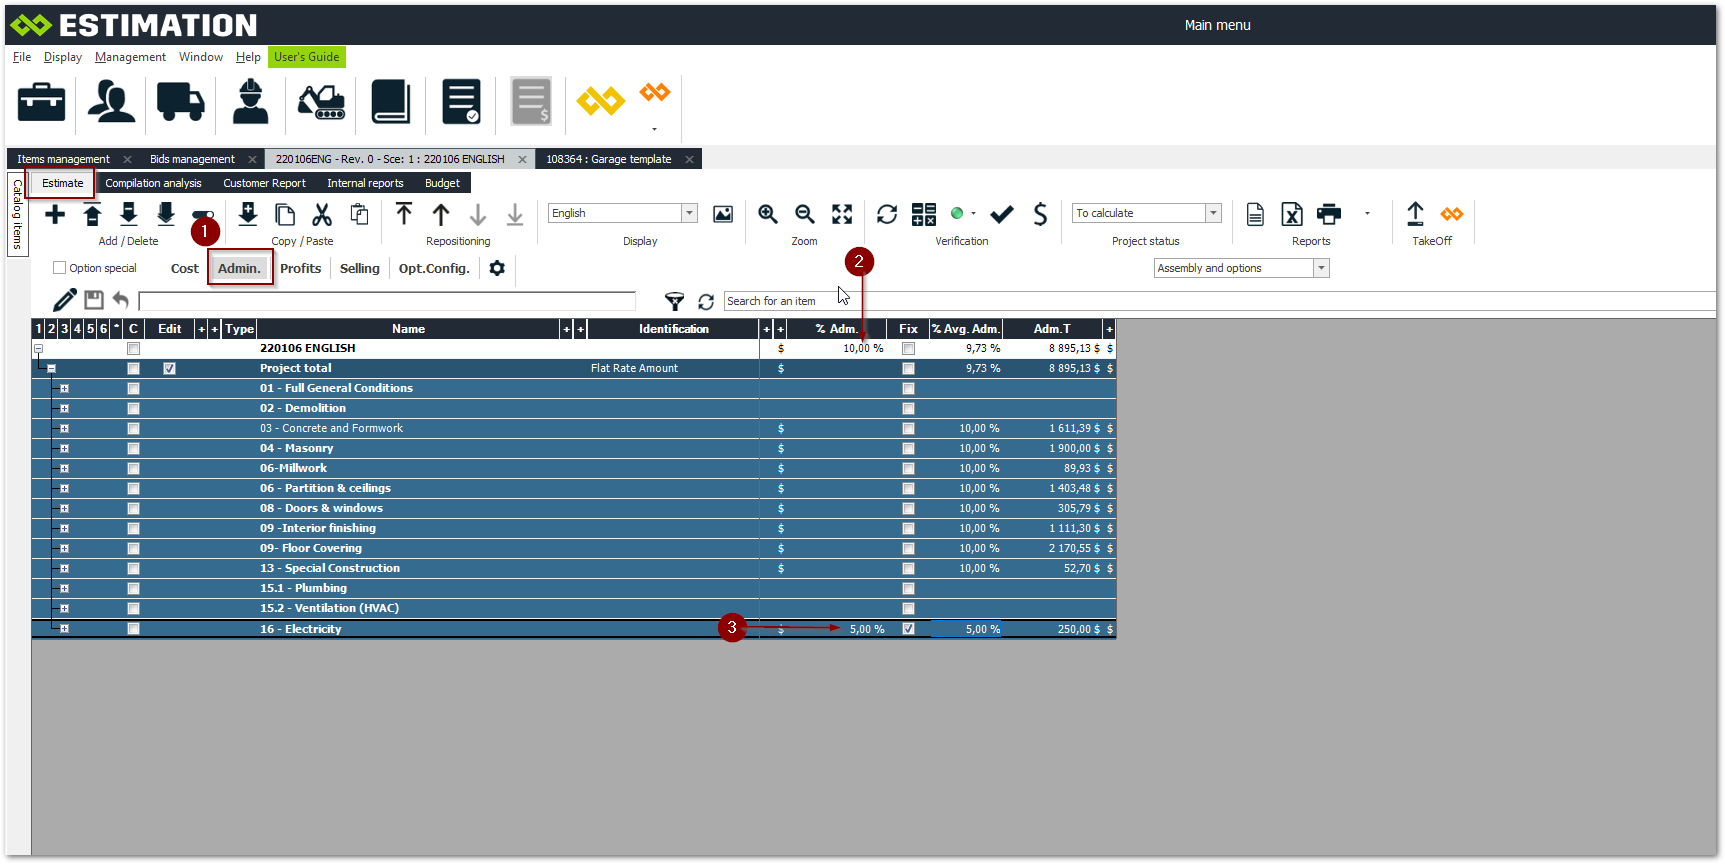Open the gear settings icon beside Opt.Config.
The width and height of the screenshot is (1725, 864).
pos(497,268)
